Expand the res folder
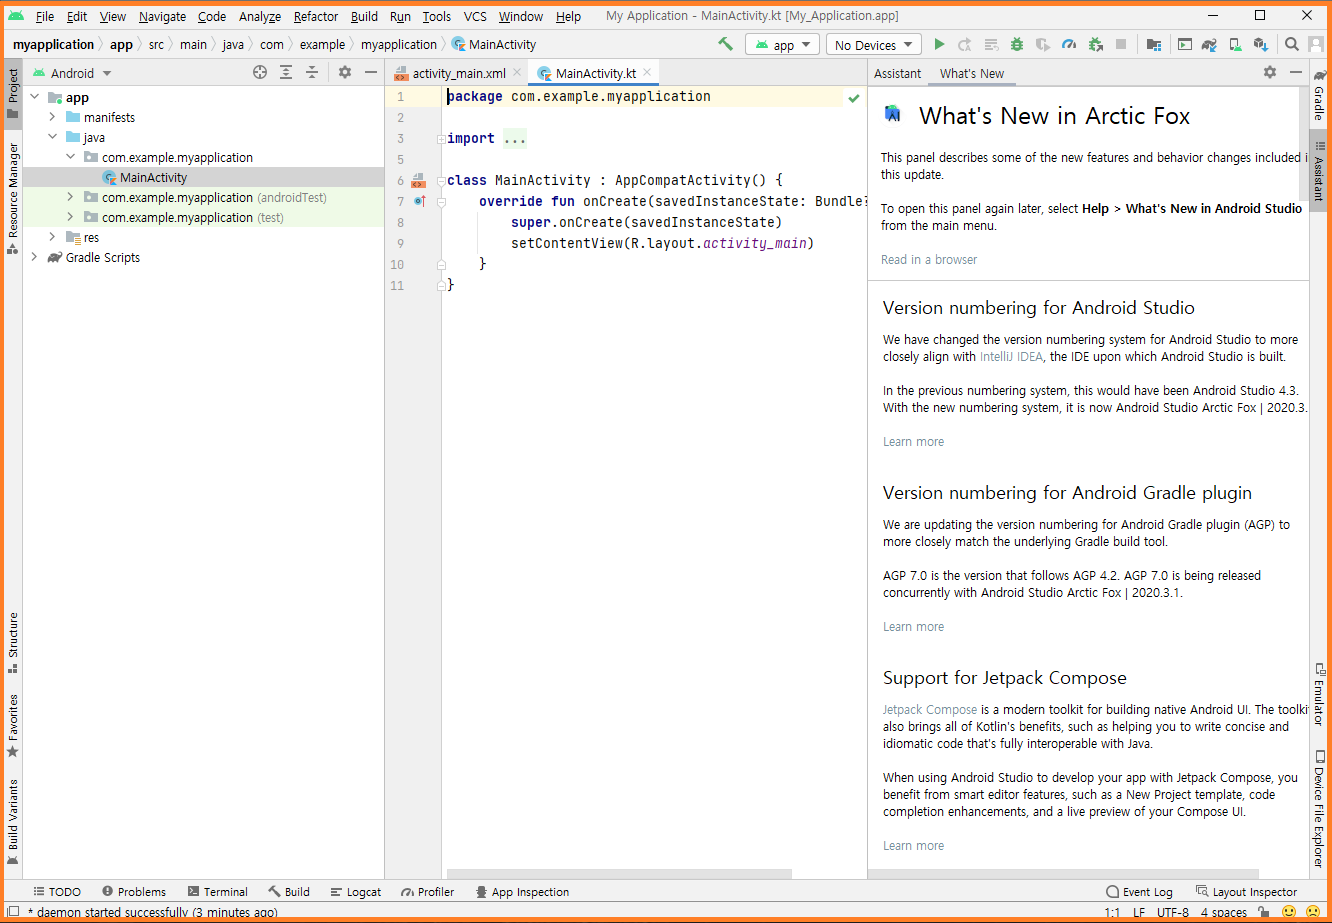 (52, 237)
